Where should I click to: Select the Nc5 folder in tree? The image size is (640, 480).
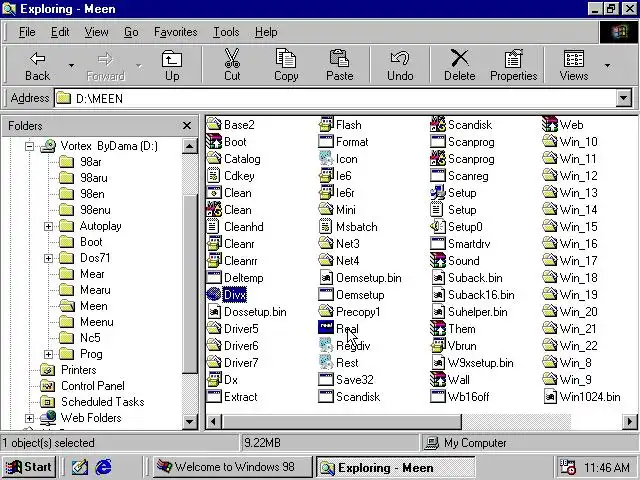pos(80,338)
